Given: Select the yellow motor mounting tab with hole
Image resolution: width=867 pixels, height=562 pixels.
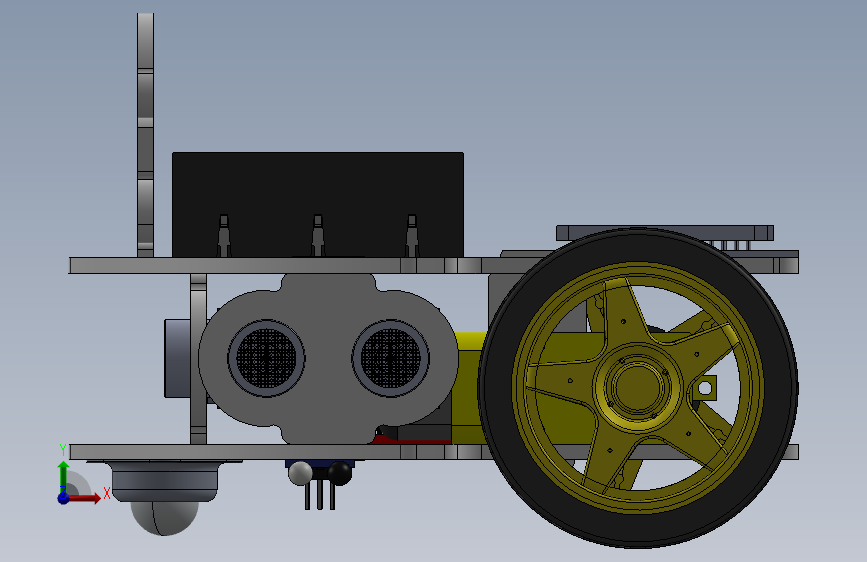Looking at the screenshot, I should [x=704, y=387].
